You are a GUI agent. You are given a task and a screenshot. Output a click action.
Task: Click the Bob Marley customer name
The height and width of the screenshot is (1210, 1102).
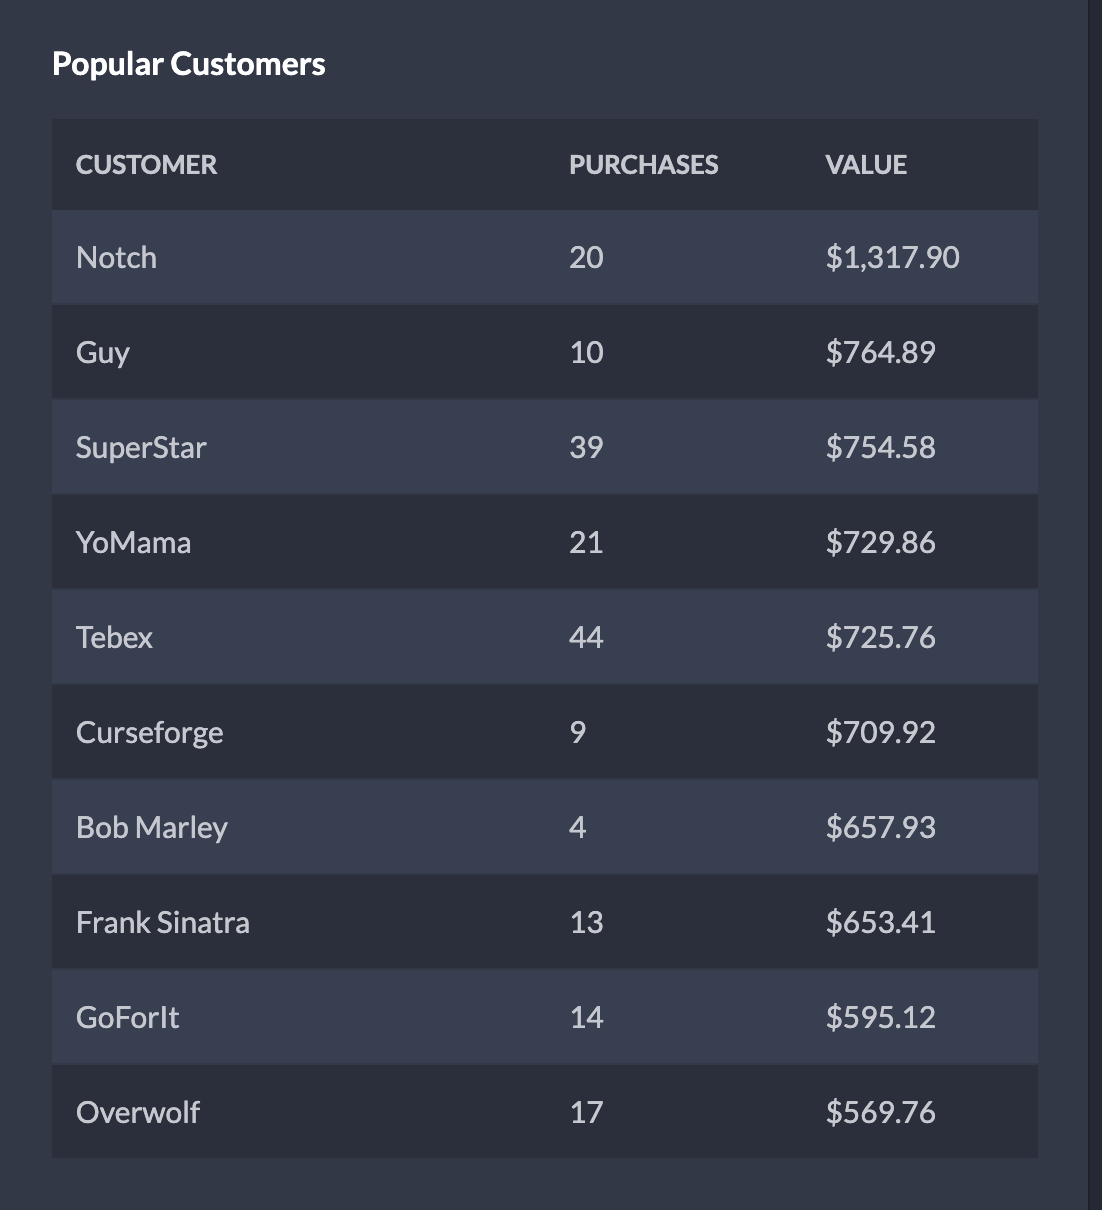coord(152,827)
